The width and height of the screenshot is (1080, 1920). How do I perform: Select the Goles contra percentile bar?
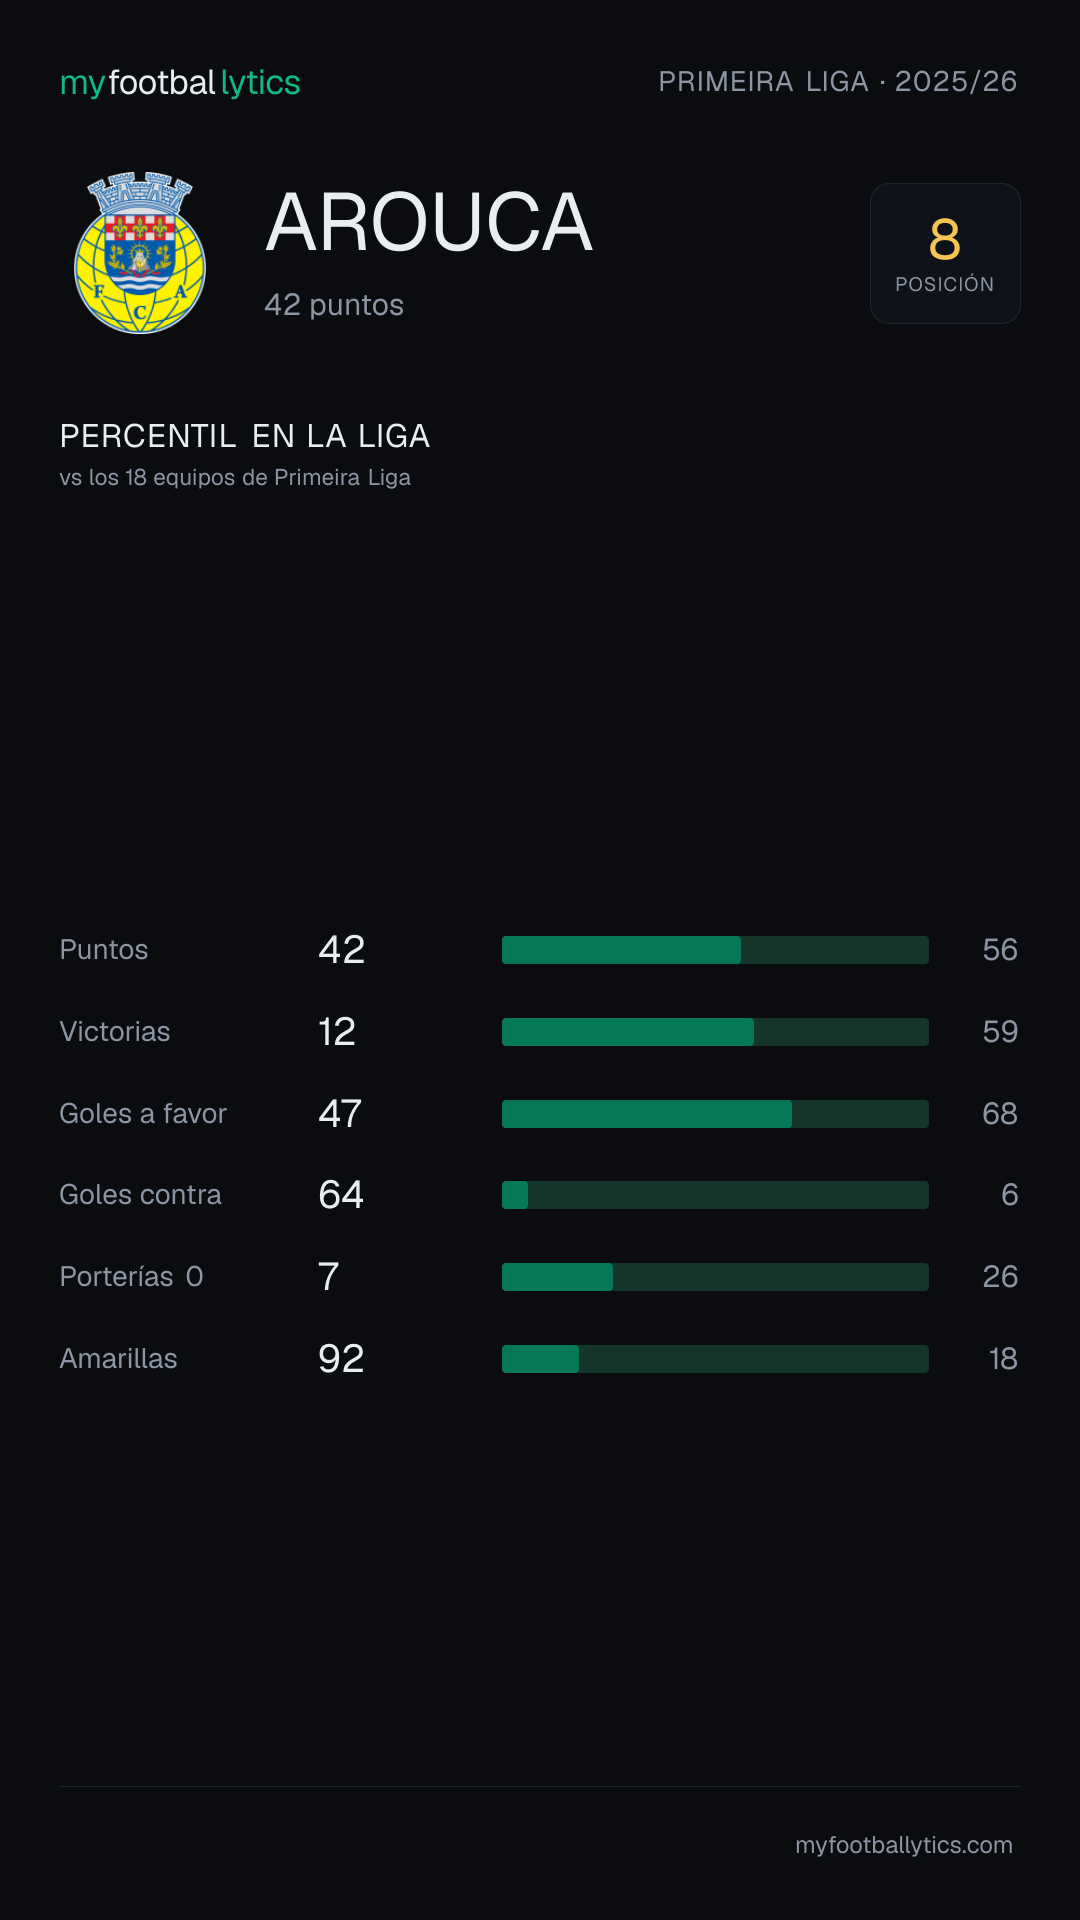click(715, 1195)
